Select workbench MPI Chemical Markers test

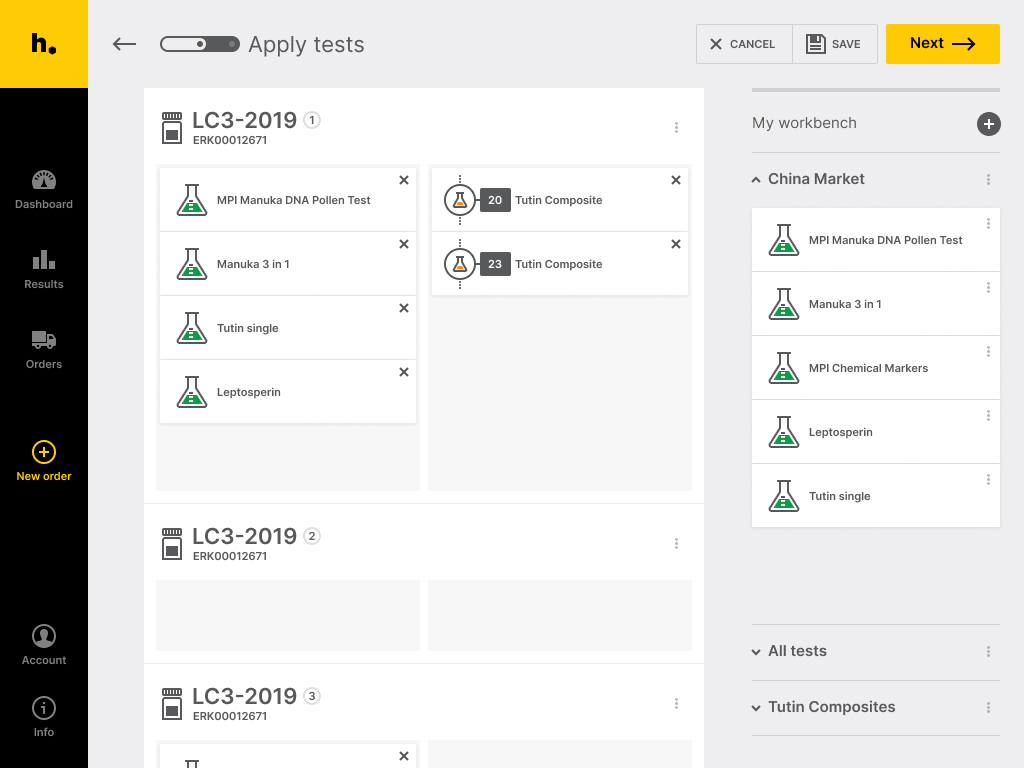pos(875,368)
